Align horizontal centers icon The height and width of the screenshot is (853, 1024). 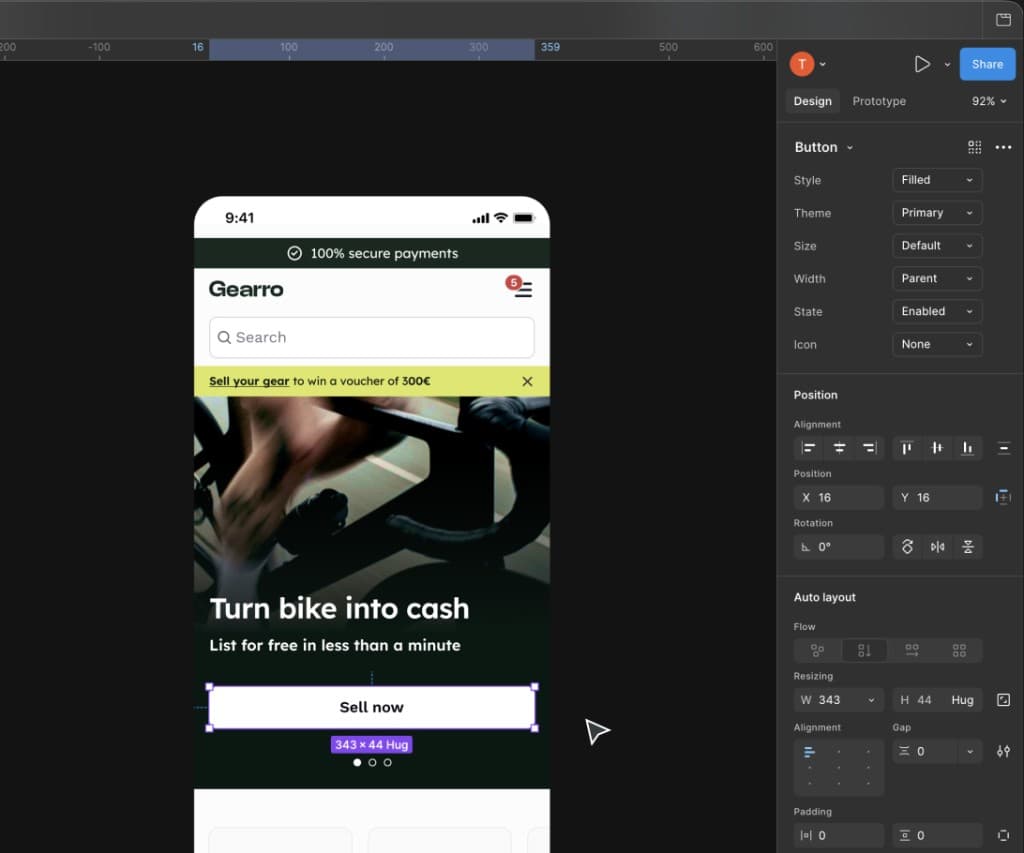pos(839,448)
